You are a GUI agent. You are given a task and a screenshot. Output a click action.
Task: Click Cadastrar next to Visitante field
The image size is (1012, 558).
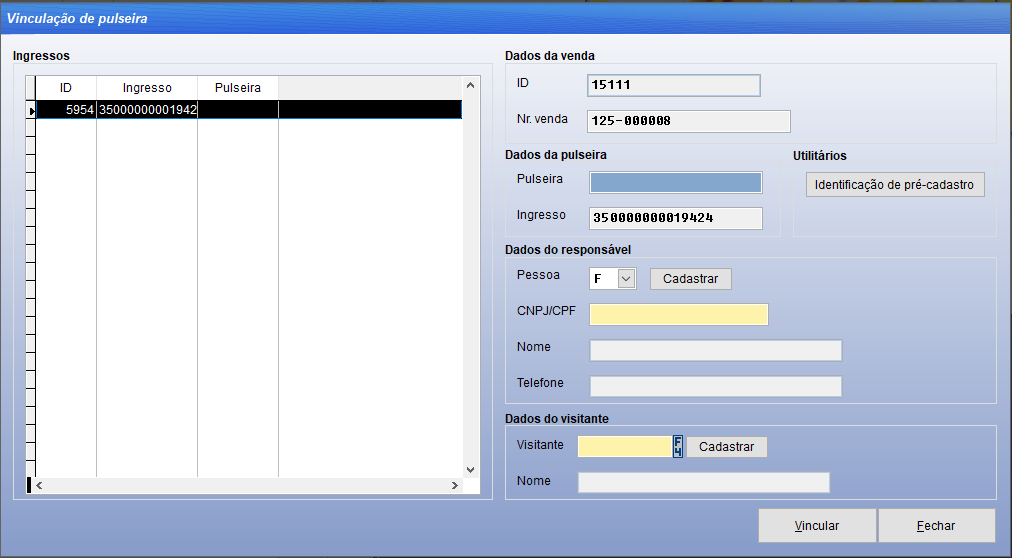pos(726,447)
